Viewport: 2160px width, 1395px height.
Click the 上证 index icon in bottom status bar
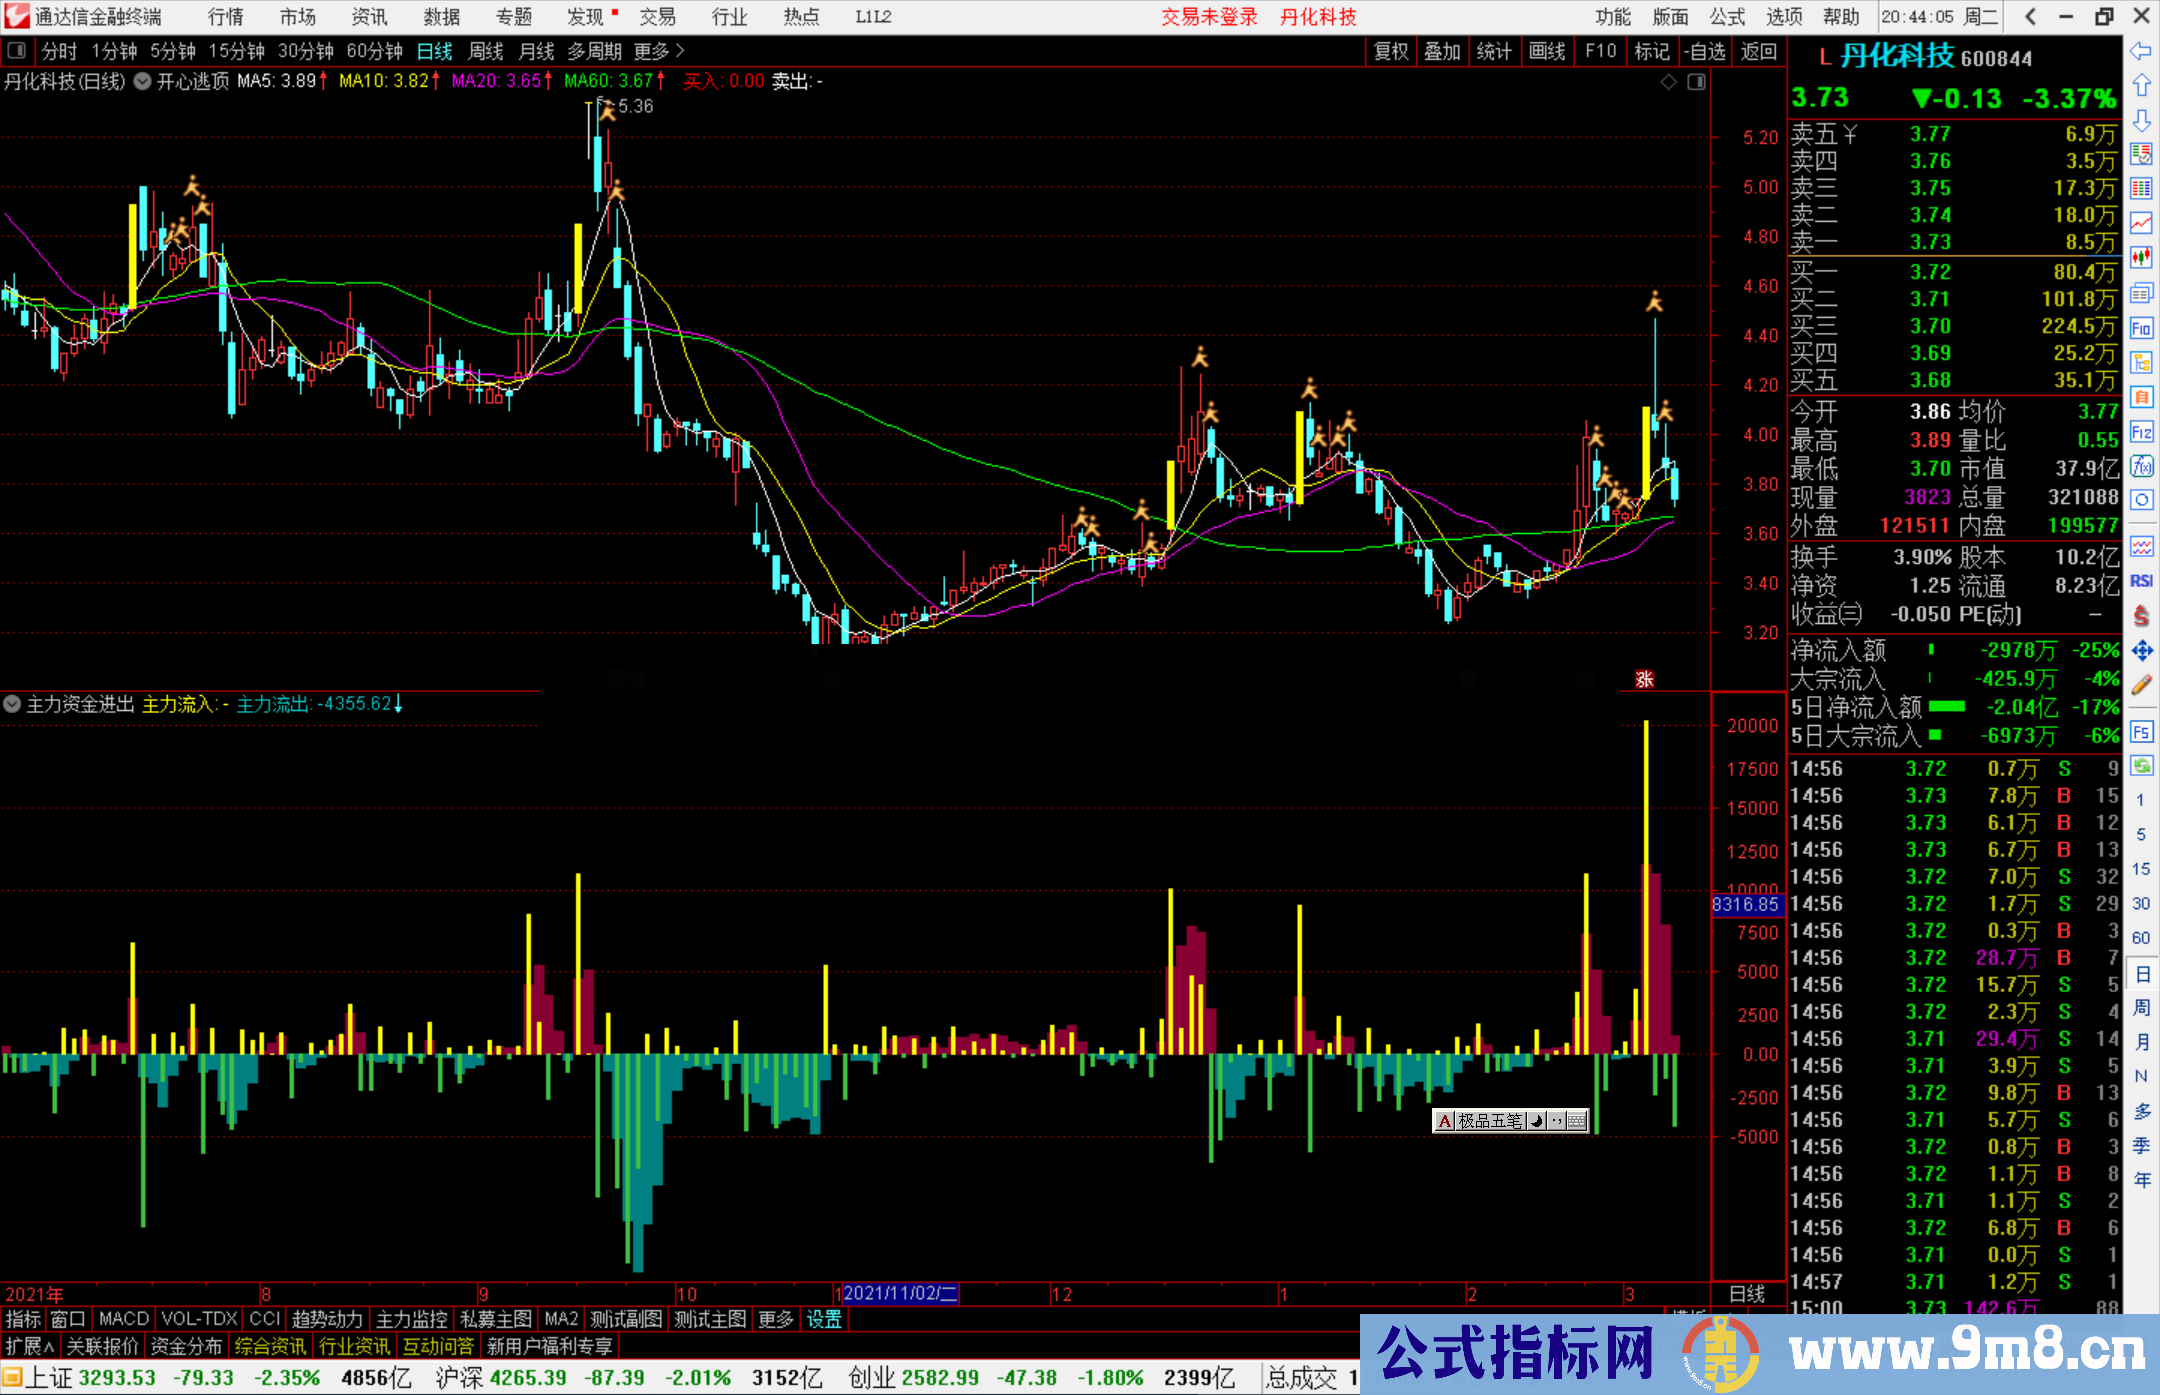pos(14,1377)
